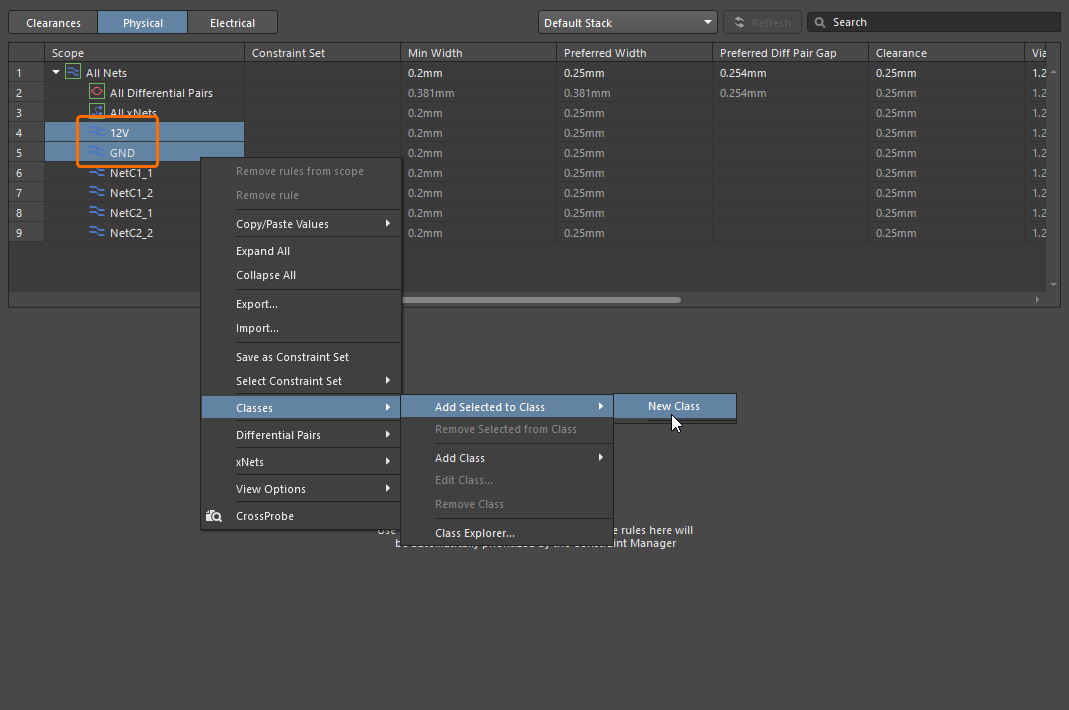This screenshot has height=710, width=1069.
Task: Choose New Class from submenu
Action: [673, 406]
